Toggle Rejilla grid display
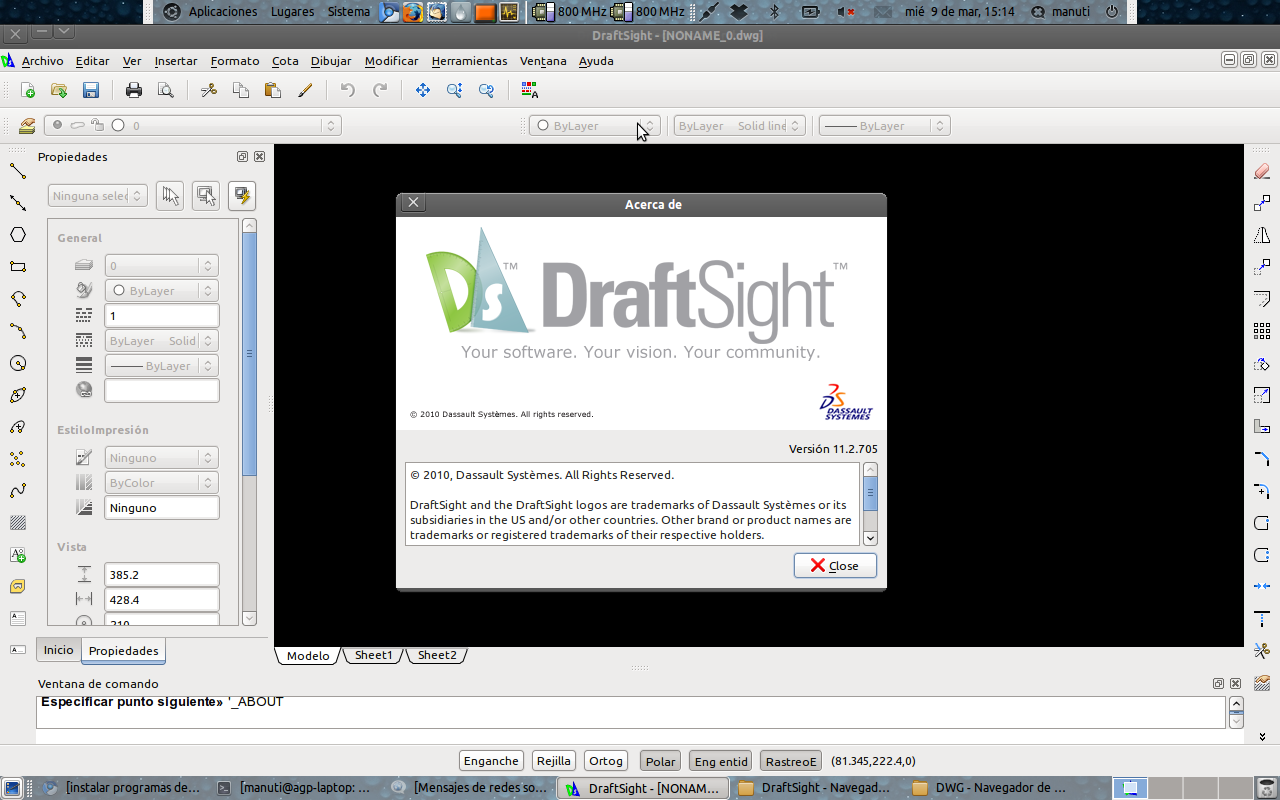 click(x=553, y=761)
